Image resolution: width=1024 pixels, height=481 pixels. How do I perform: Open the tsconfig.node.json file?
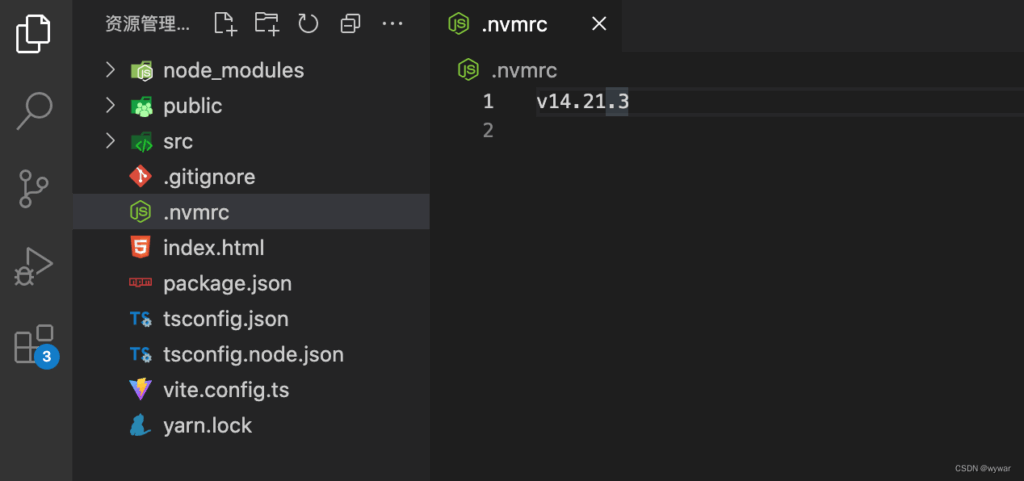253,354
